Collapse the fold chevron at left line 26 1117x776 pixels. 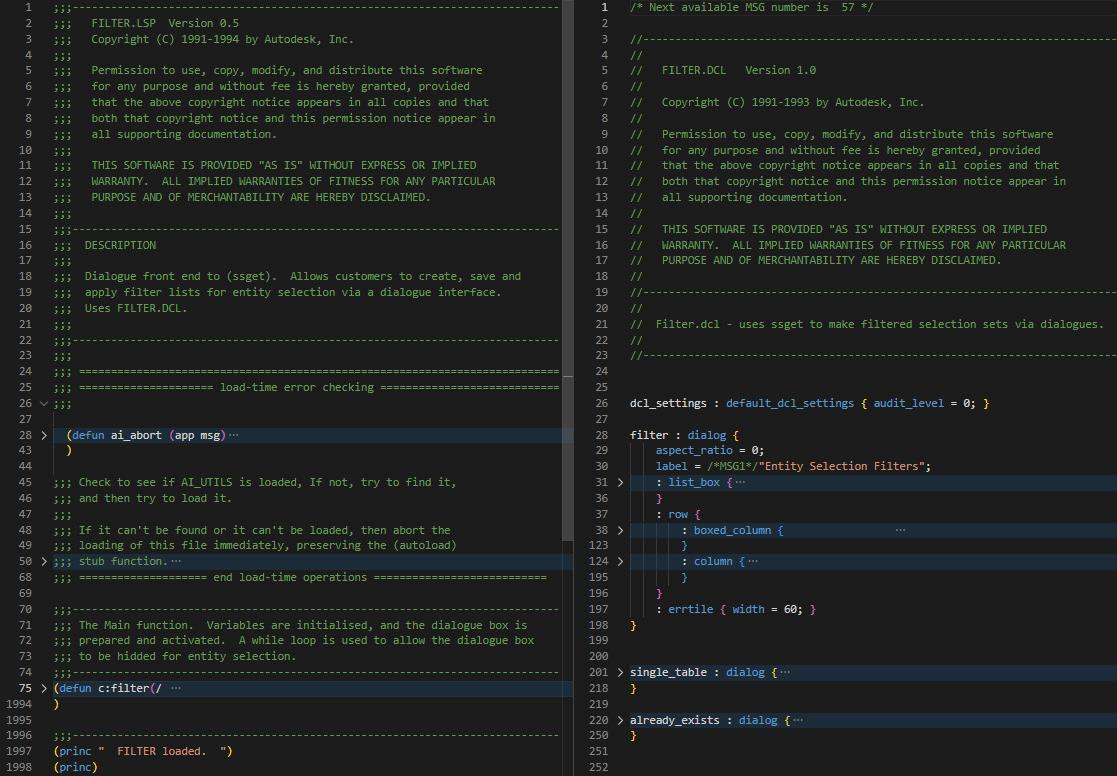point(44,403)
